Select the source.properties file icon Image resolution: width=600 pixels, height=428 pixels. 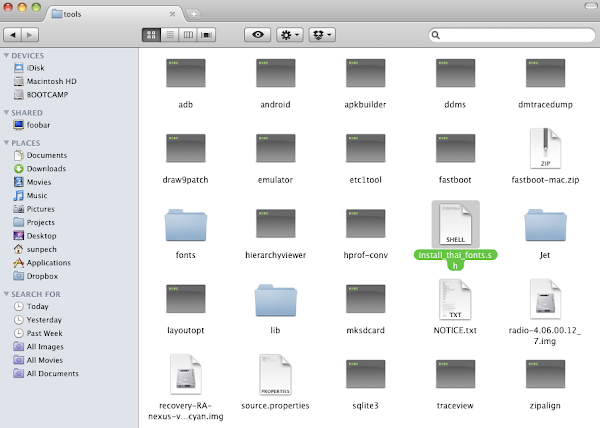276,374
